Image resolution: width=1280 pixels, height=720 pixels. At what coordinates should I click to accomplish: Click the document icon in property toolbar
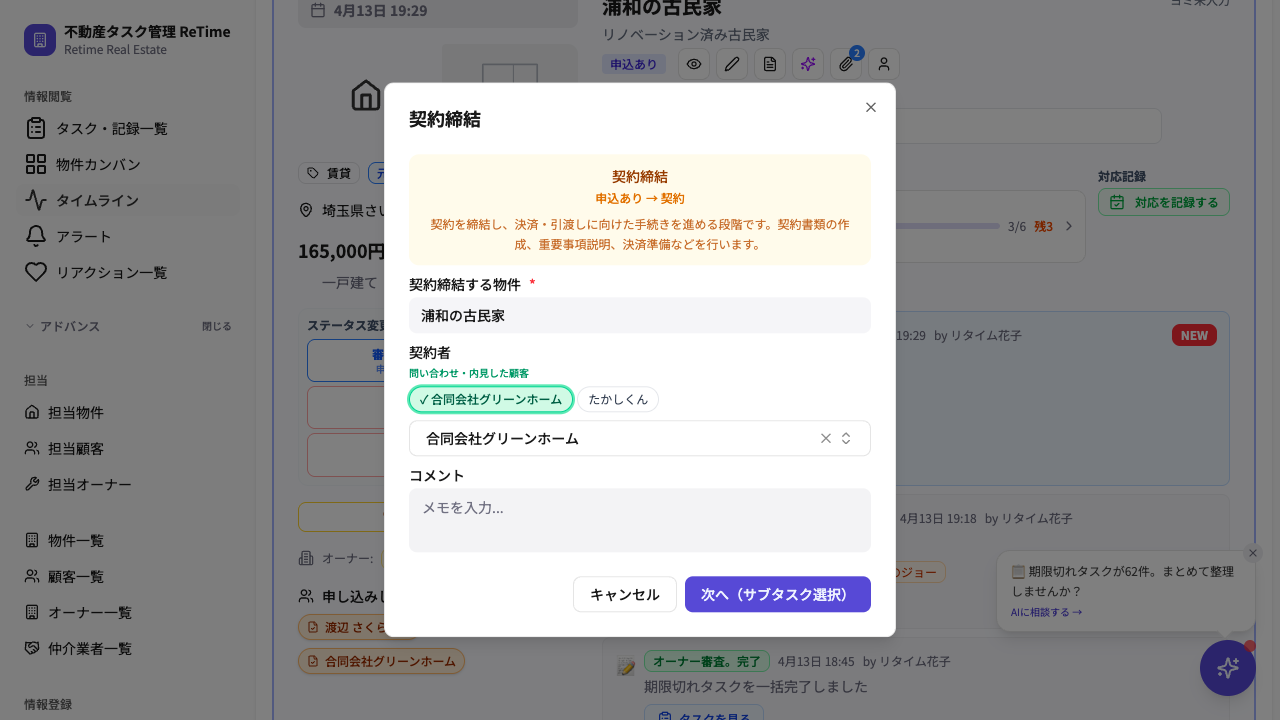(x=770, y=64)
